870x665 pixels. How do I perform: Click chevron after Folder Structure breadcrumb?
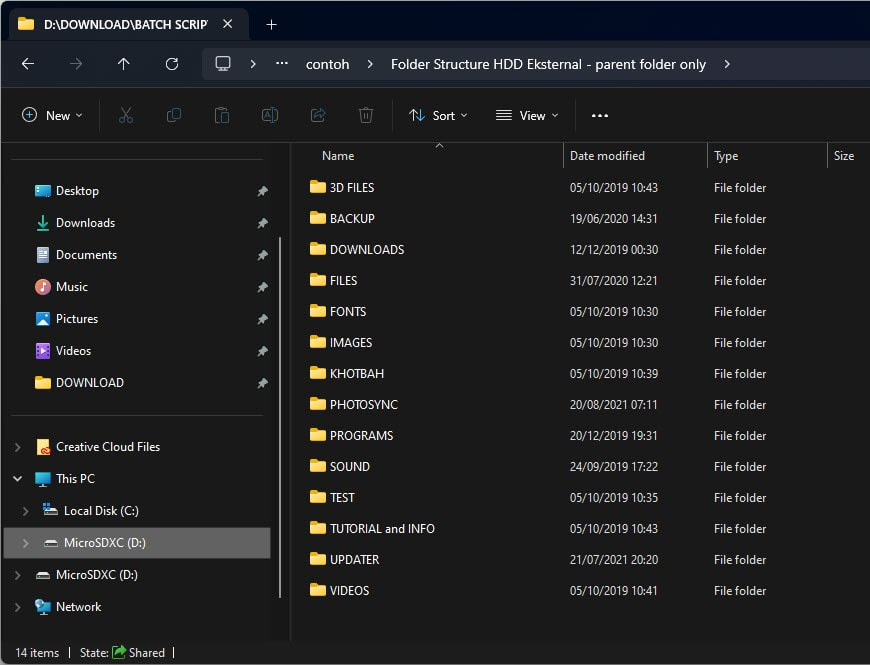pyautogui.click(x=727, y=64)
